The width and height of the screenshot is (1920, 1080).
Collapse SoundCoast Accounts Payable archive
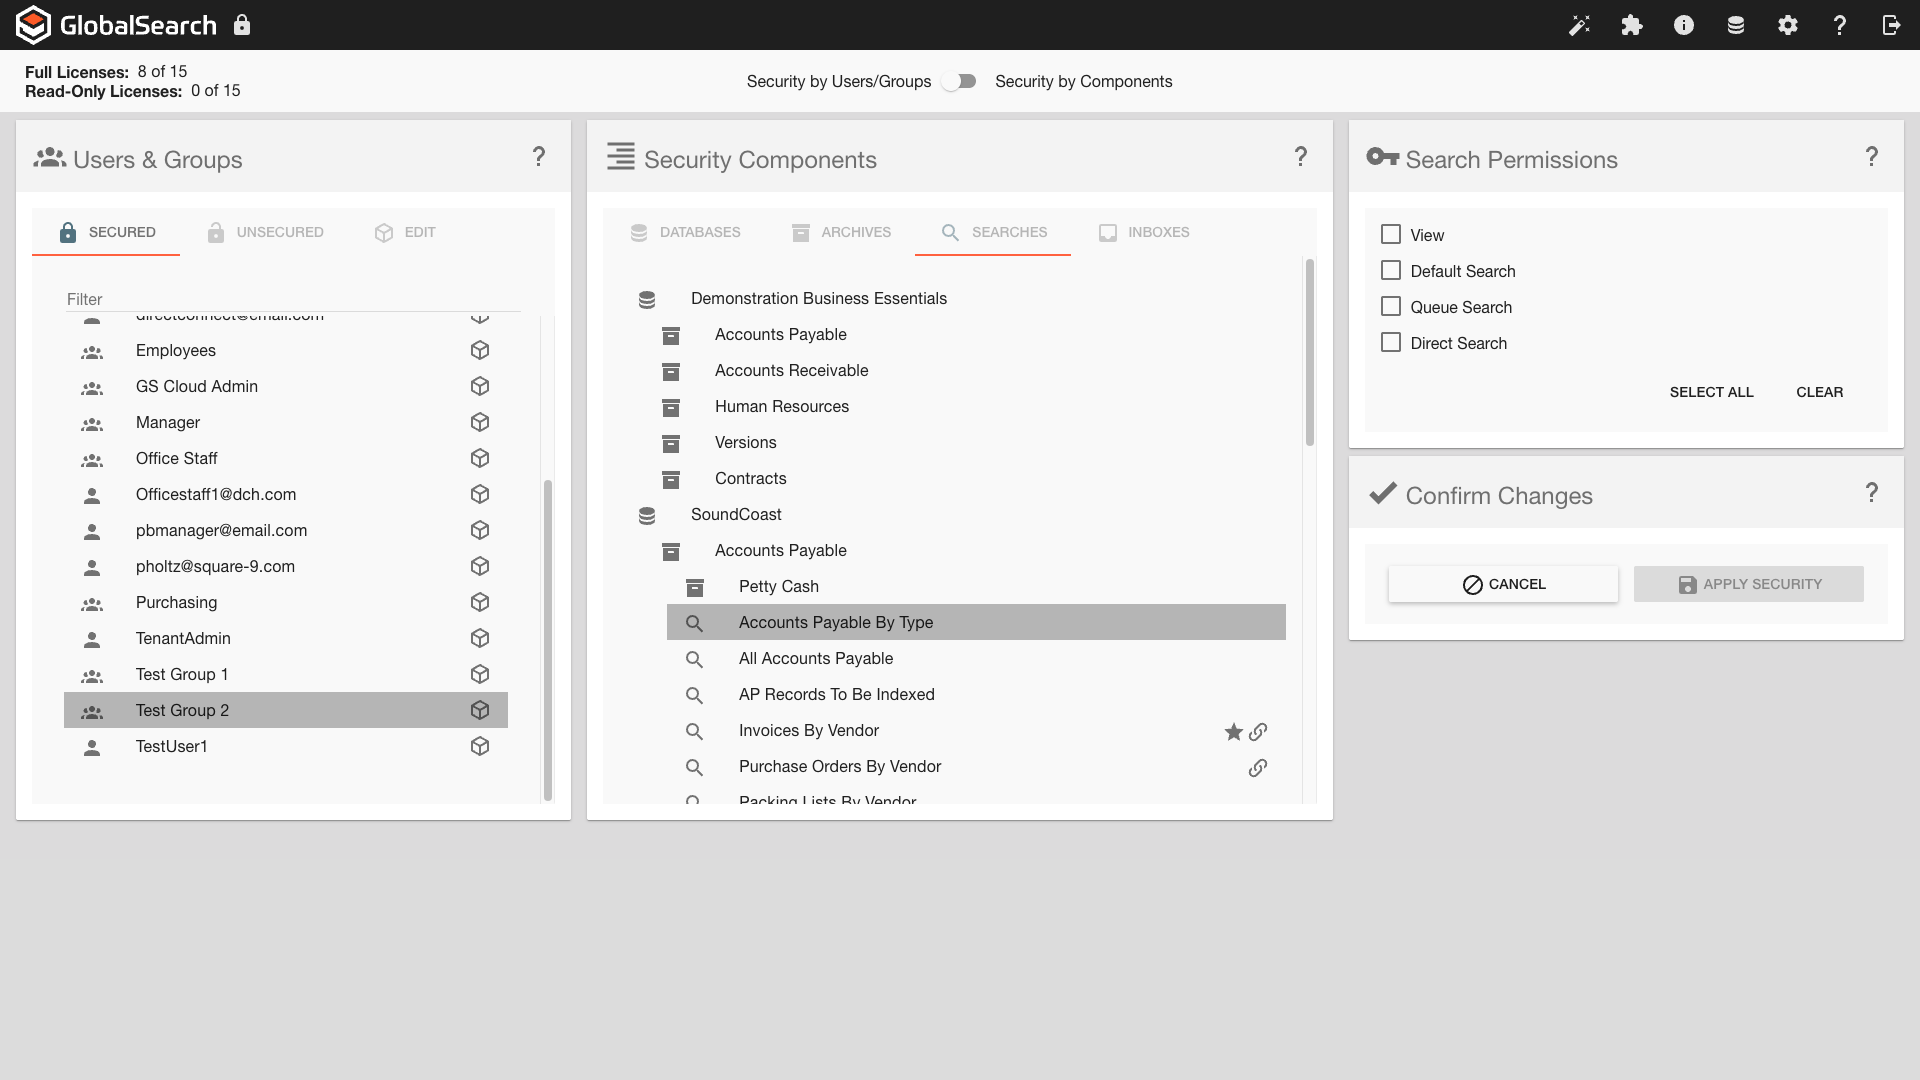[671, 551]
